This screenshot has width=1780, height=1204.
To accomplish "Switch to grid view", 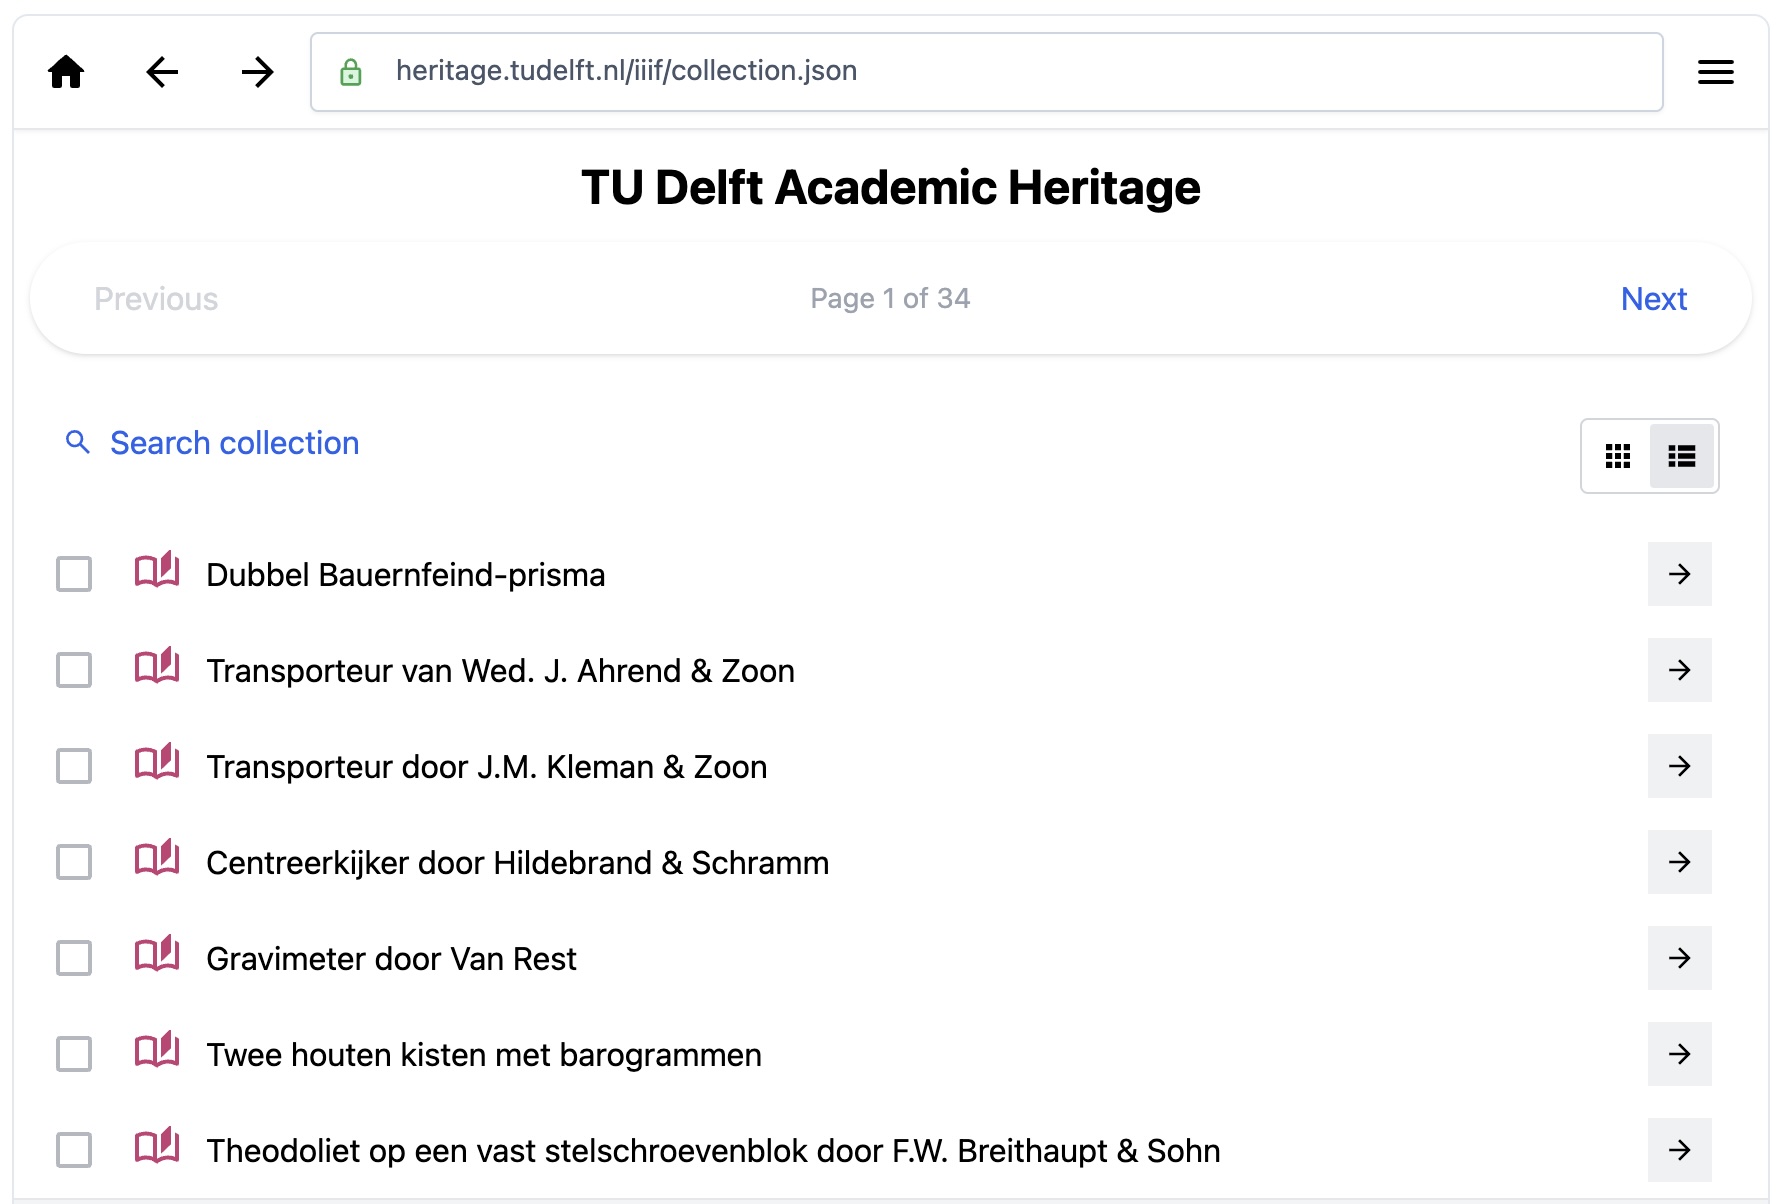I will 1618,456.
